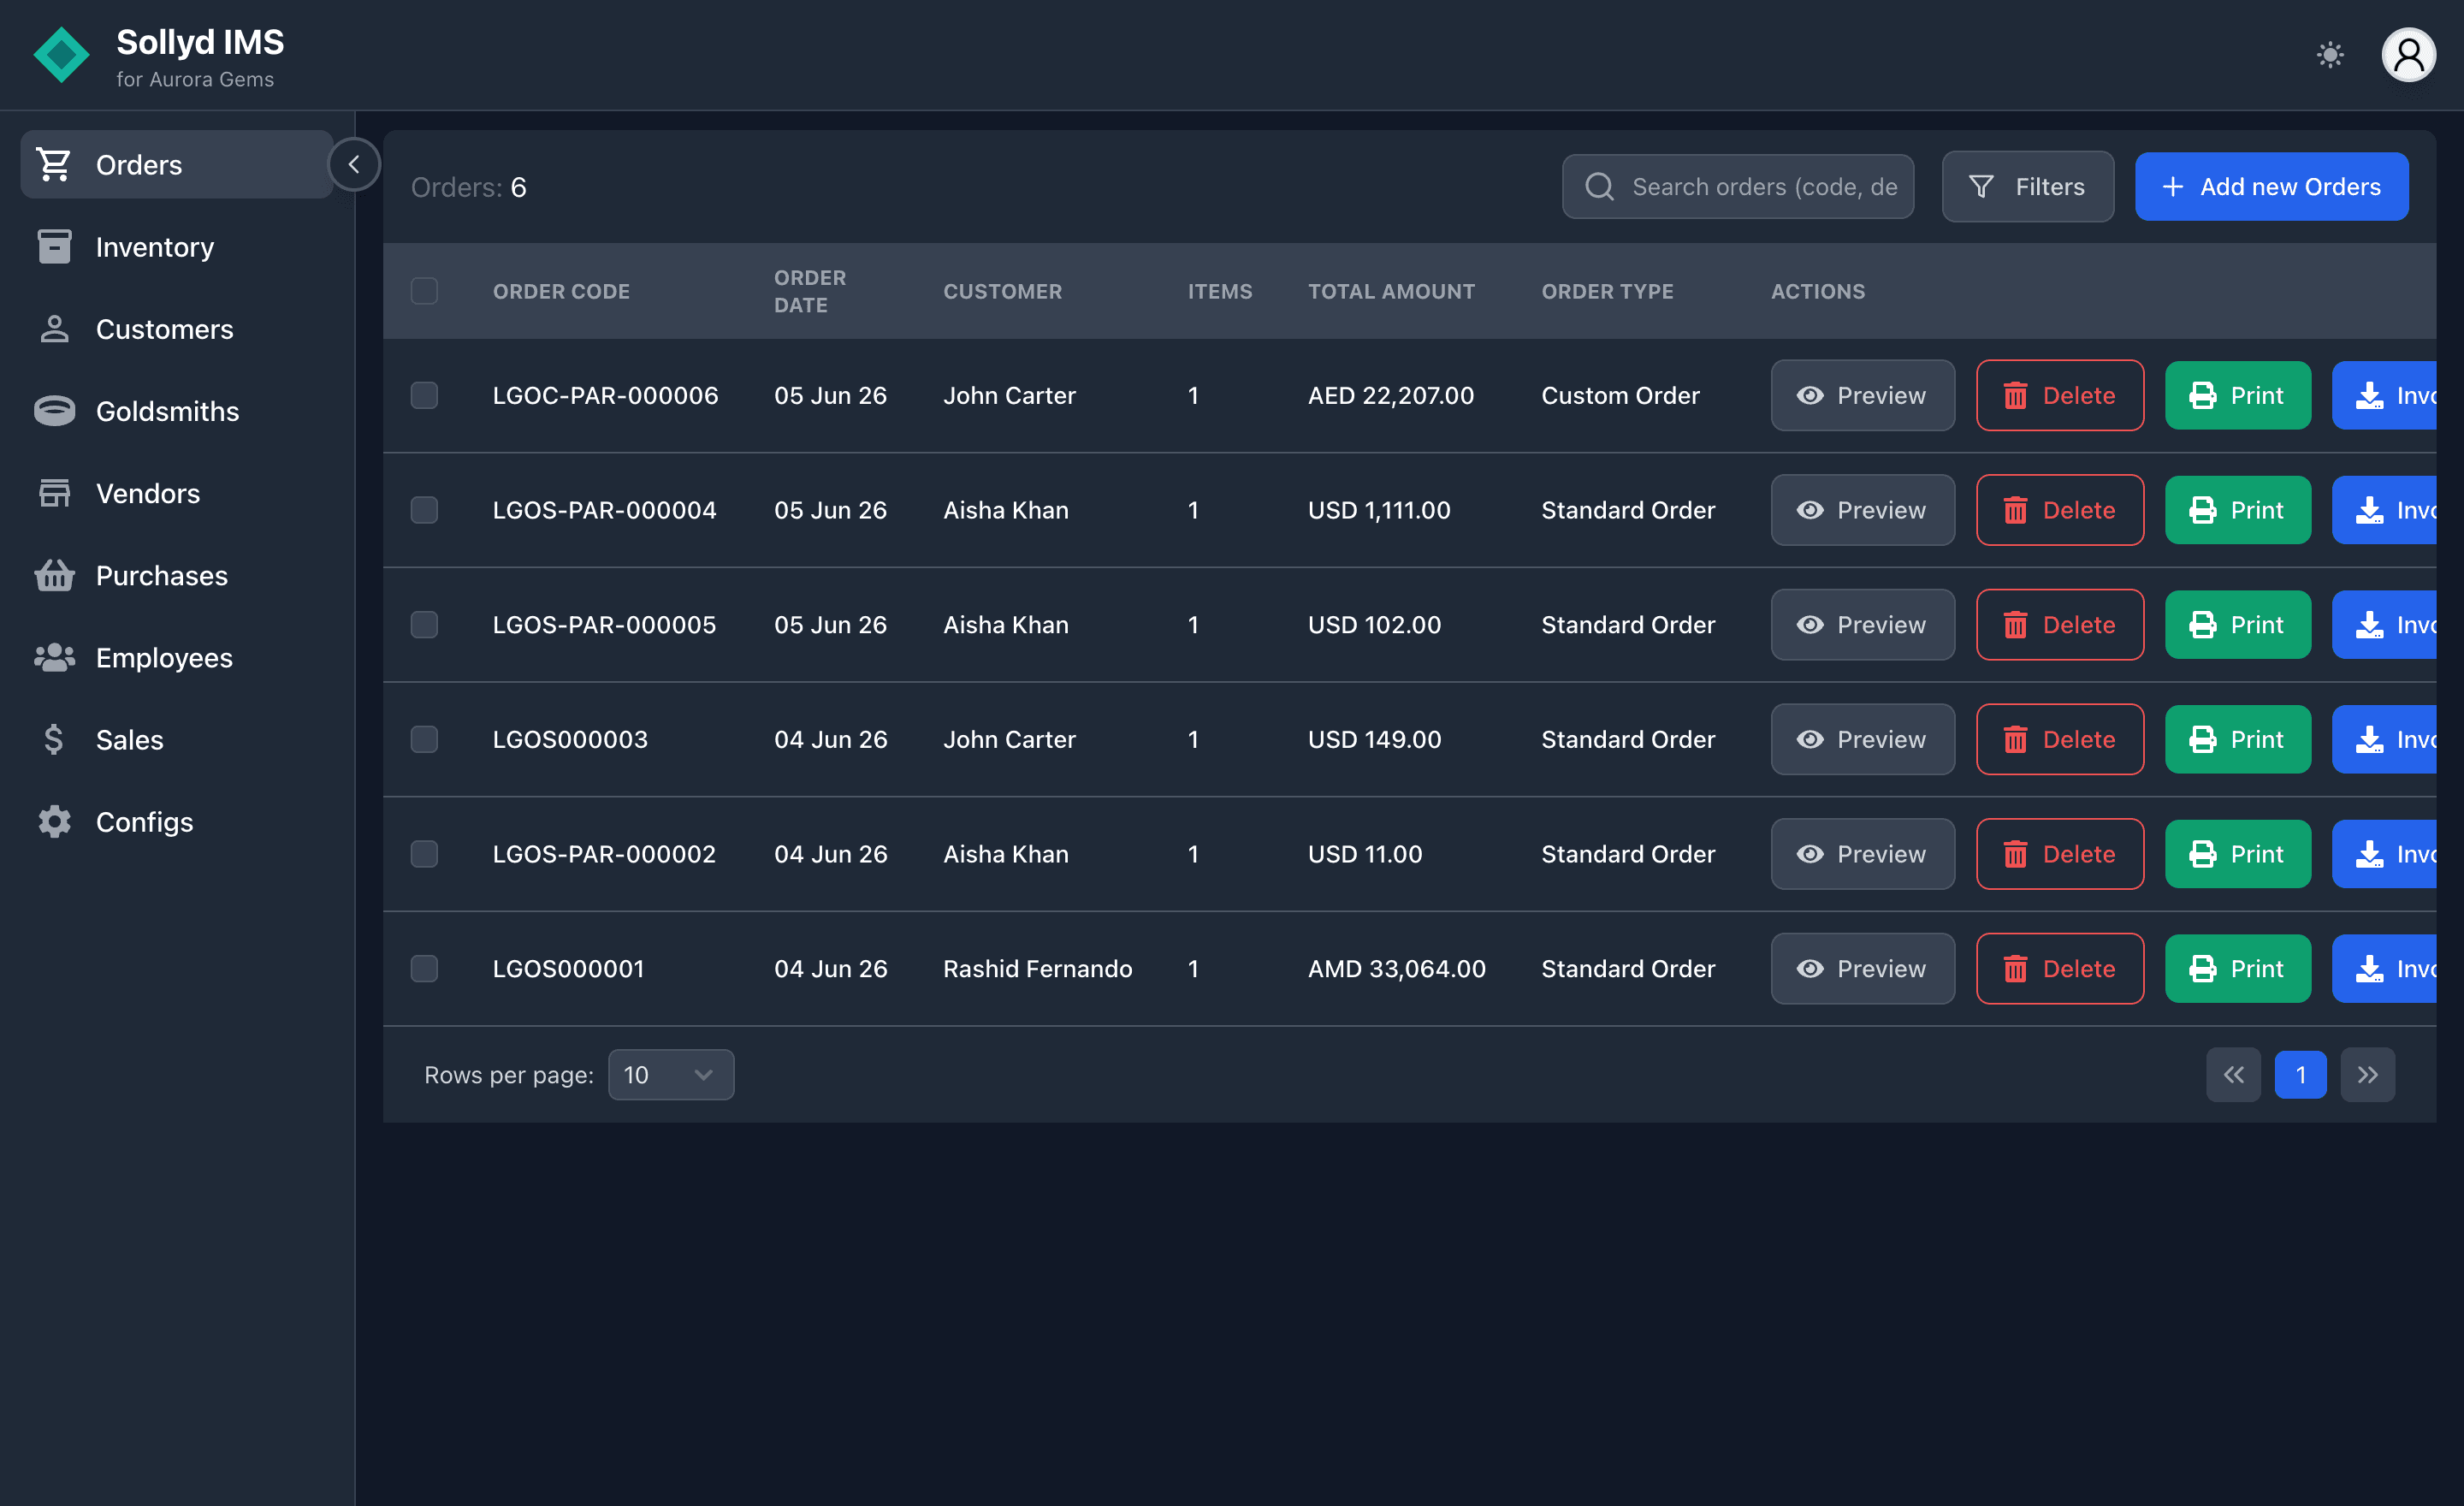The height and width of the screenshot is (1506, 2464).
Task: Click the CUSTOMER column header
Action: pos(1002,291)
